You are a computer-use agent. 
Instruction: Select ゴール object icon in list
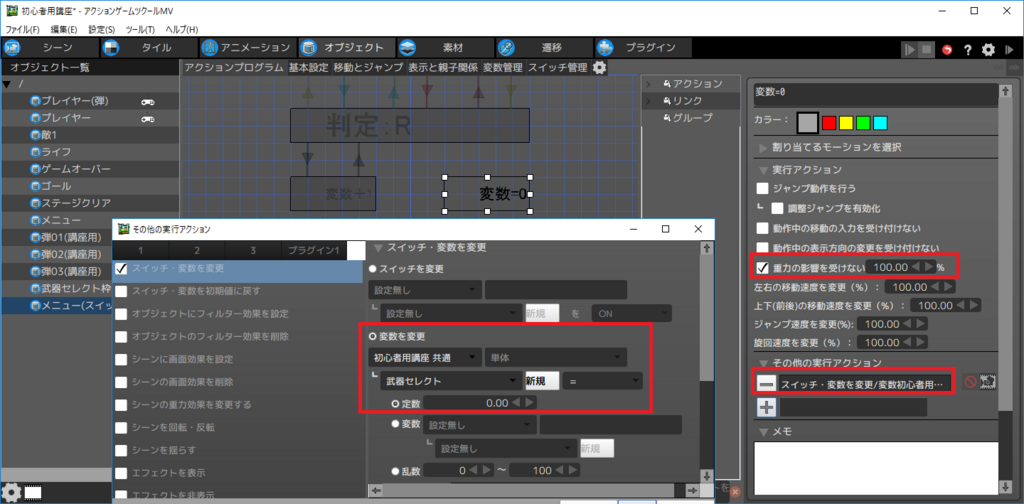pos(35,186)
